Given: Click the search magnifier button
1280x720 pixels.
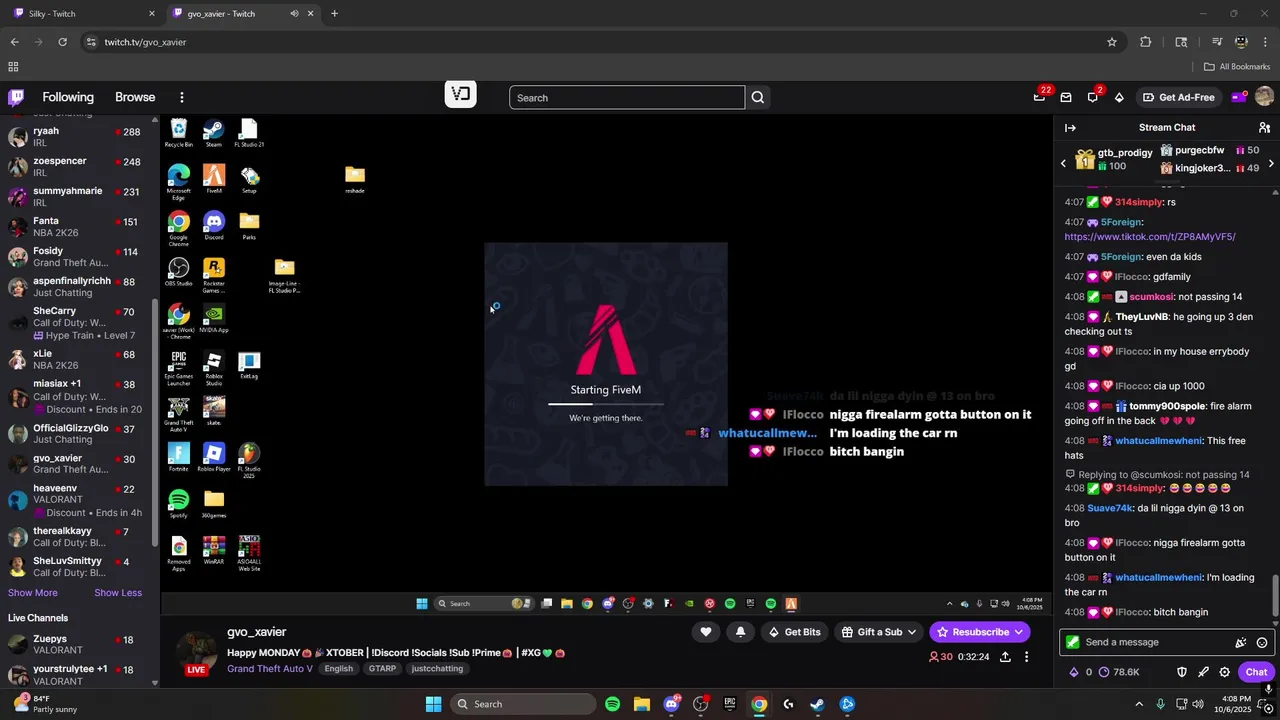Looking at the screenshot, I should pos(758,97).
